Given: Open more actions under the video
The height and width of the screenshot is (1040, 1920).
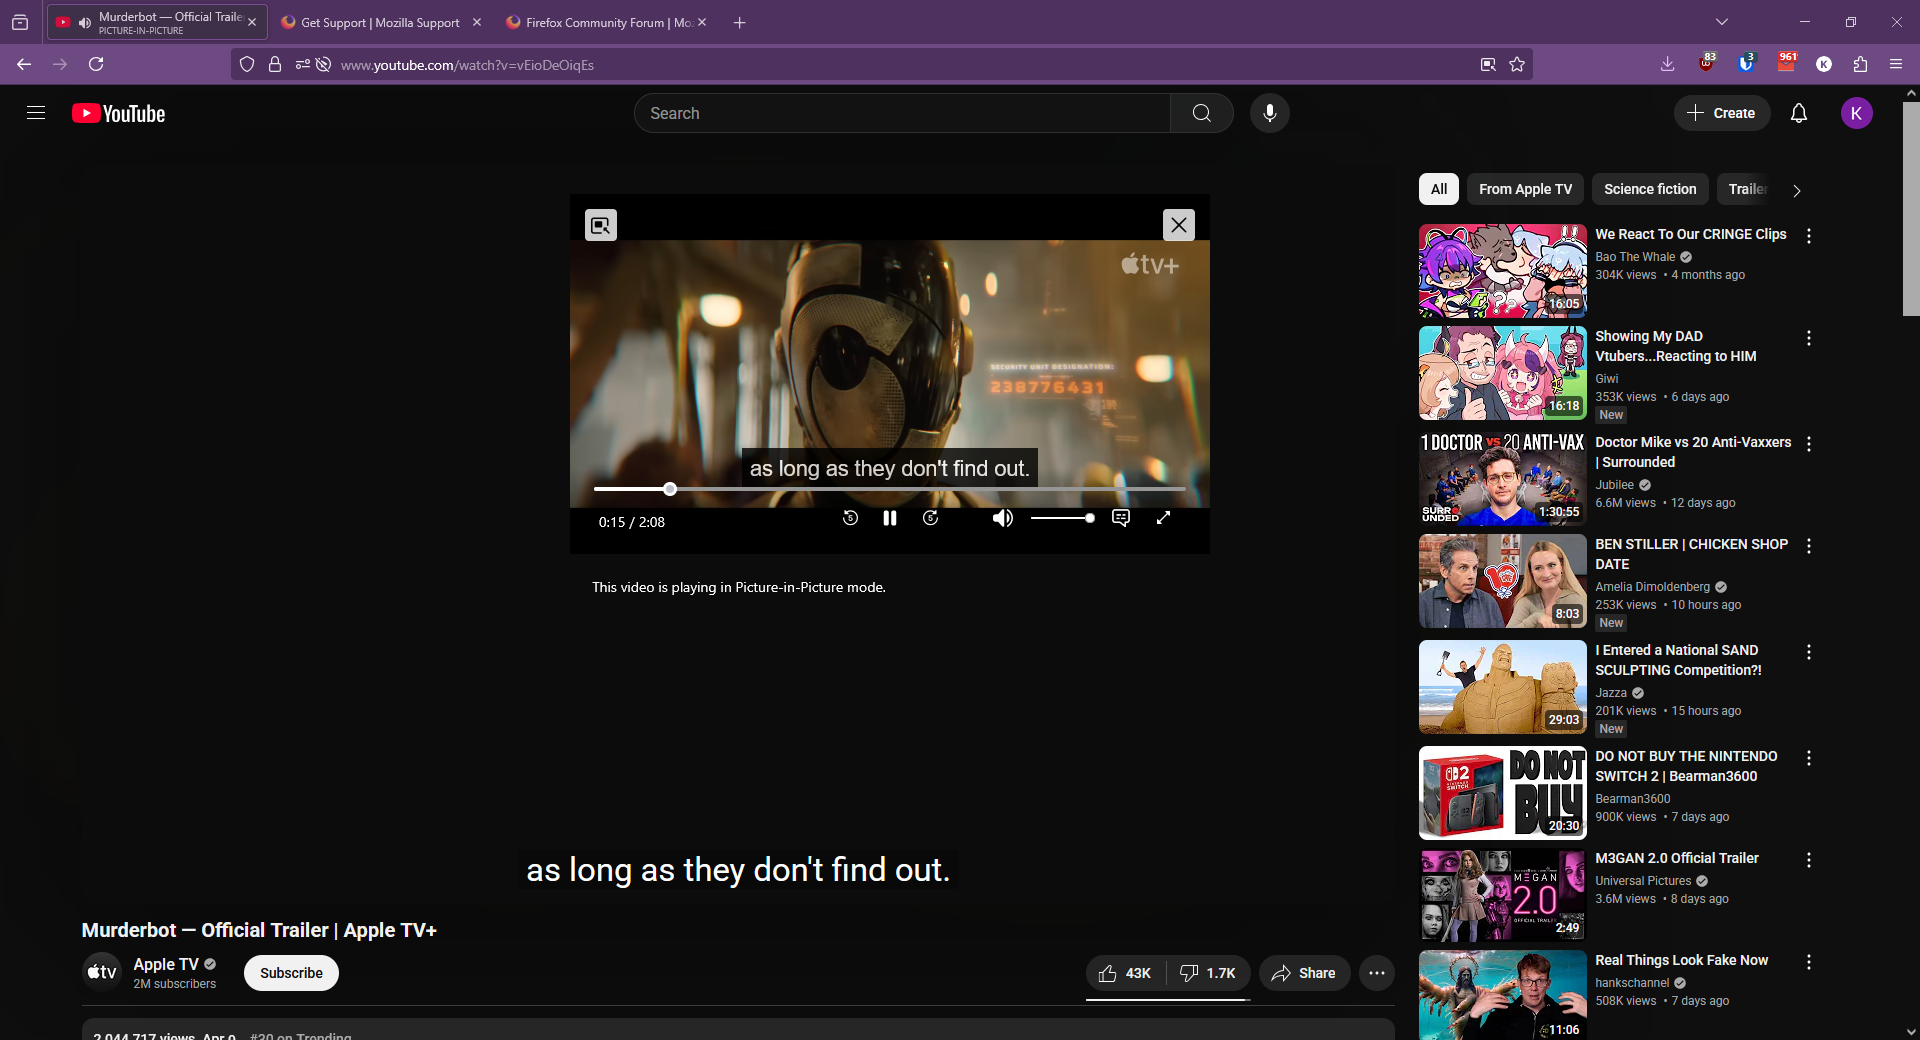Looking at the screenshot, I should coord(1376,973).
